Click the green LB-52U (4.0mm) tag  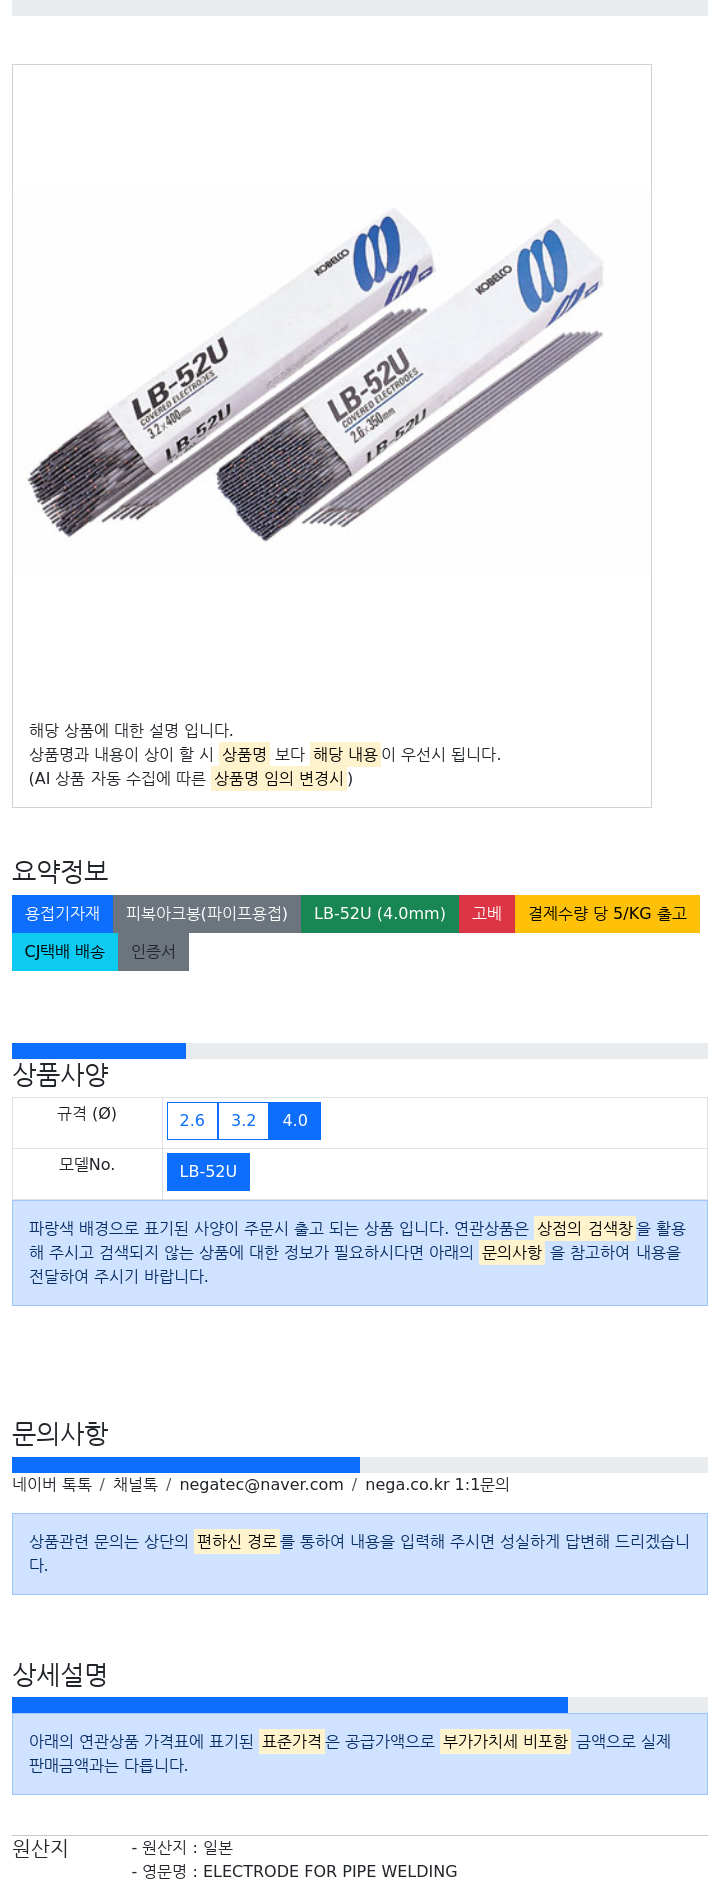point(380,914)
